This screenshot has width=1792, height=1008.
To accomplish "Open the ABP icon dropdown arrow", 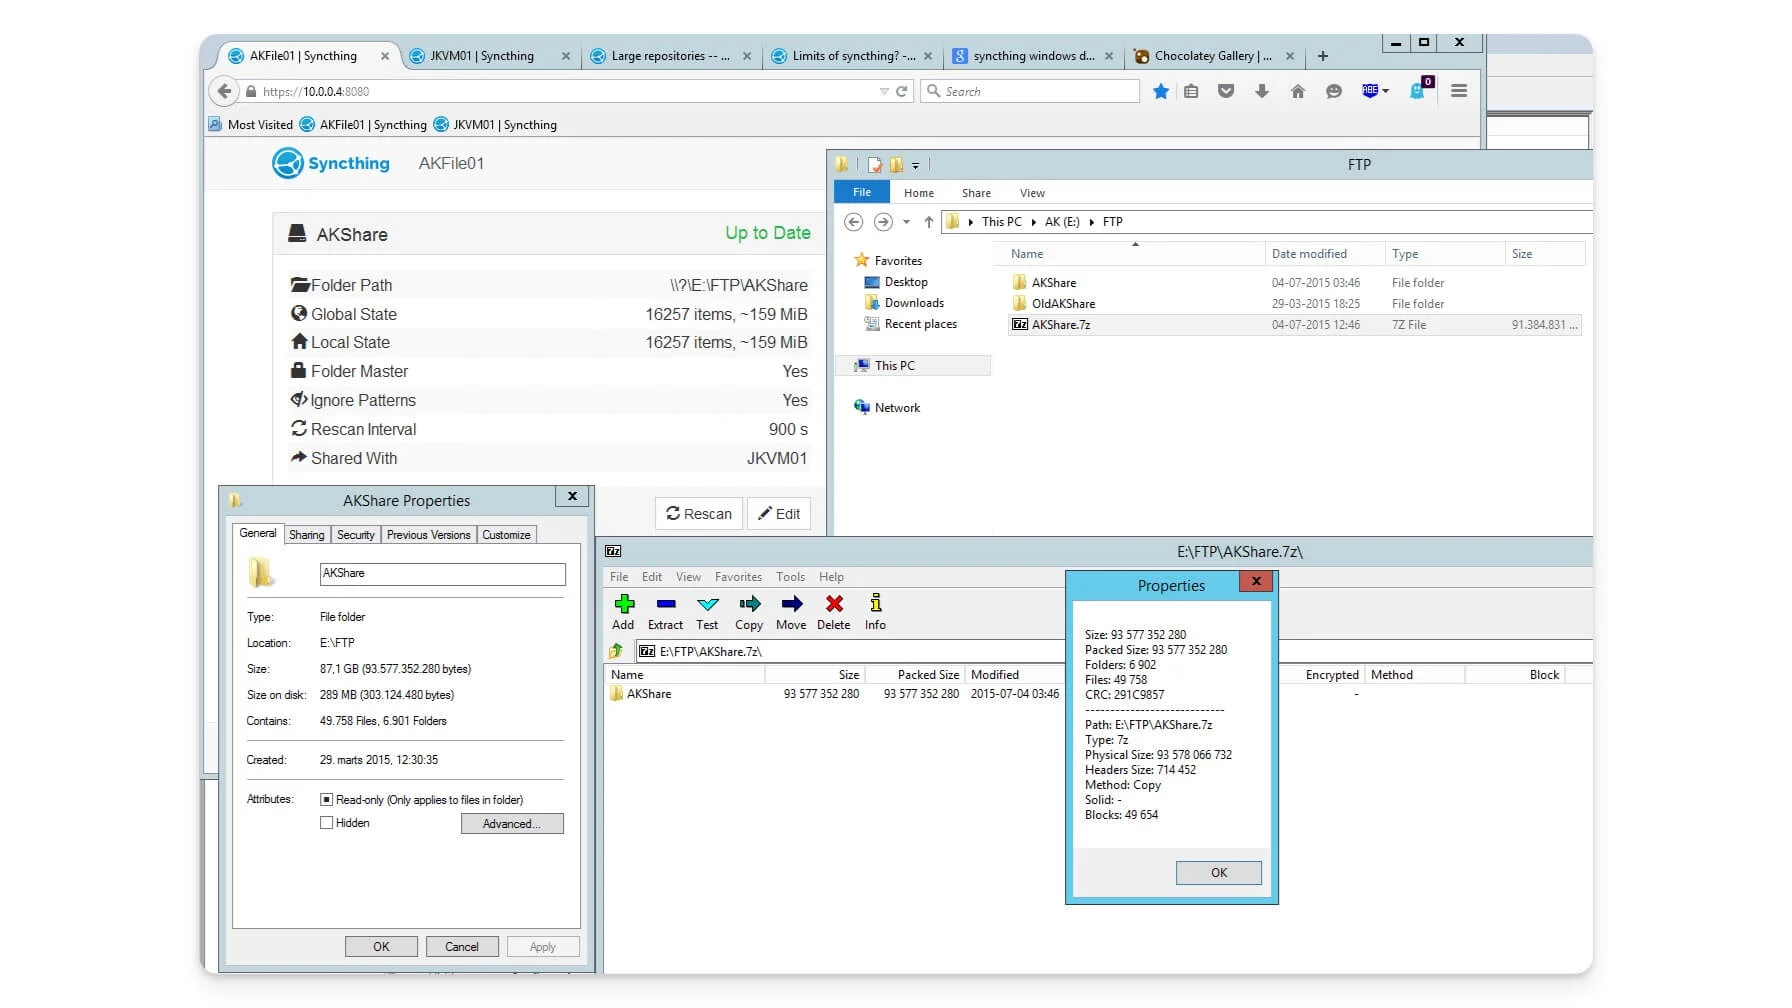I will 1386,91.
